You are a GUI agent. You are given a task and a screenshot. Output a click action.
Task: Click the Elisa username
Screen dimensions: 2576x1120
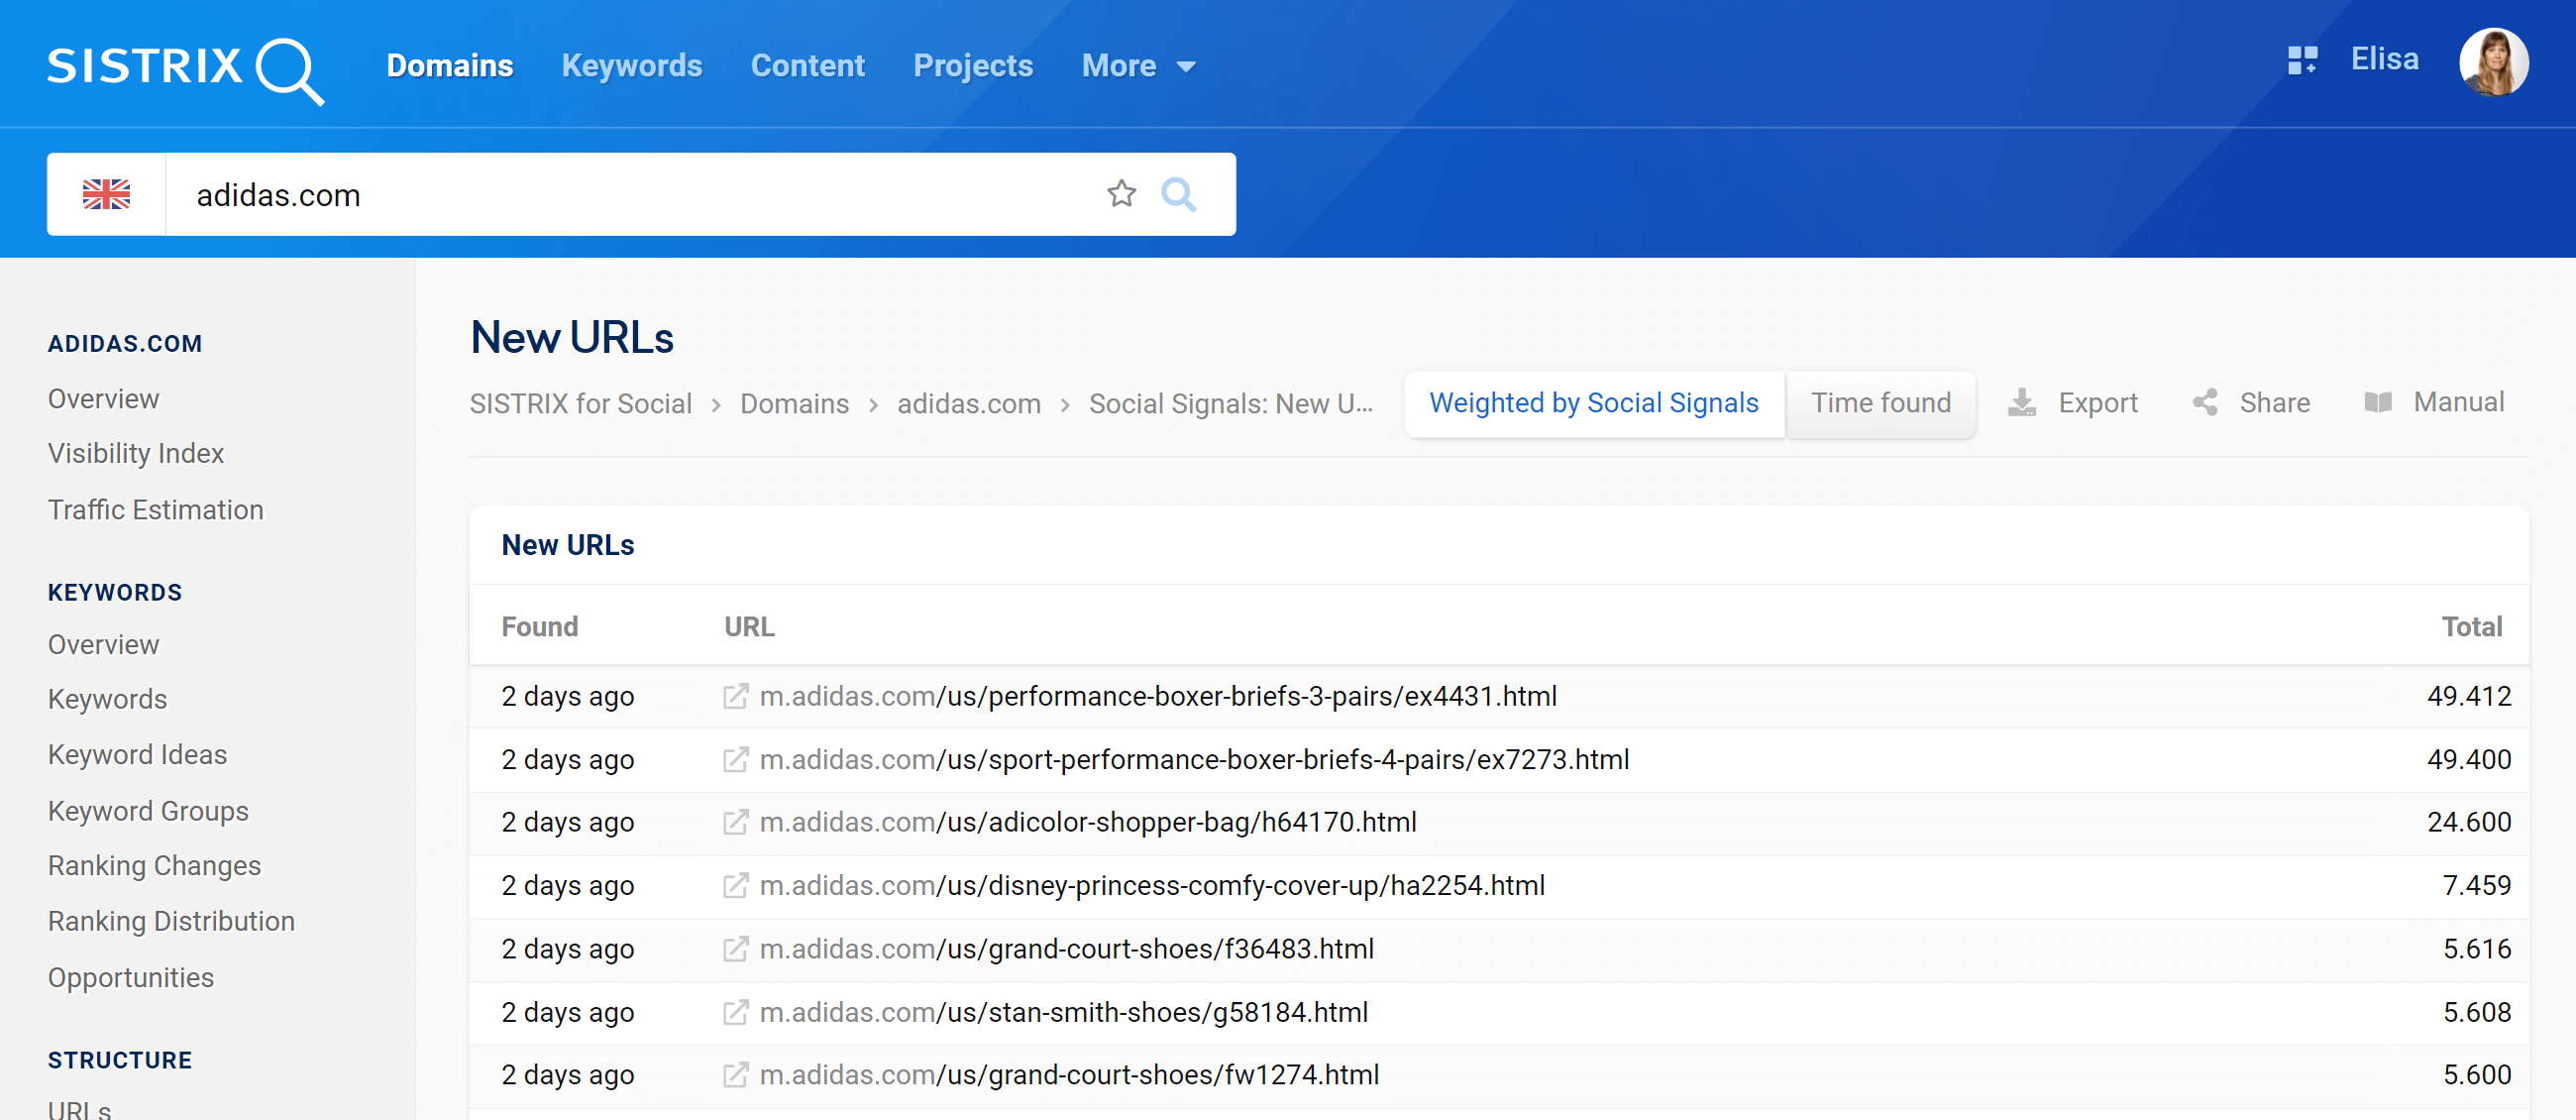point(2384,60)
